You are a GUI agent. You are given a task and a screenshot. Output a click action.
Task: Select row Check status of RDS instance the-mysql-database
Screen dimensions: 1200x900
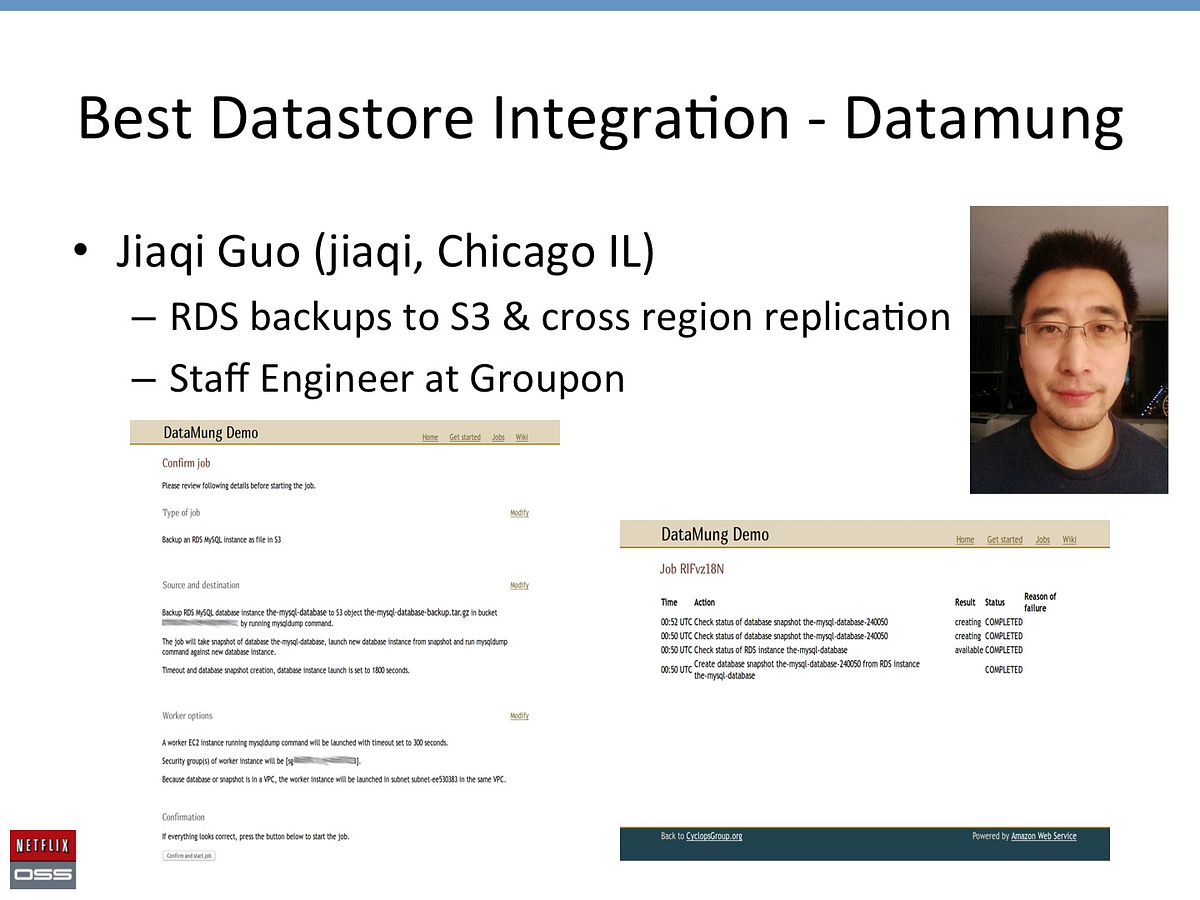[842, 650]
